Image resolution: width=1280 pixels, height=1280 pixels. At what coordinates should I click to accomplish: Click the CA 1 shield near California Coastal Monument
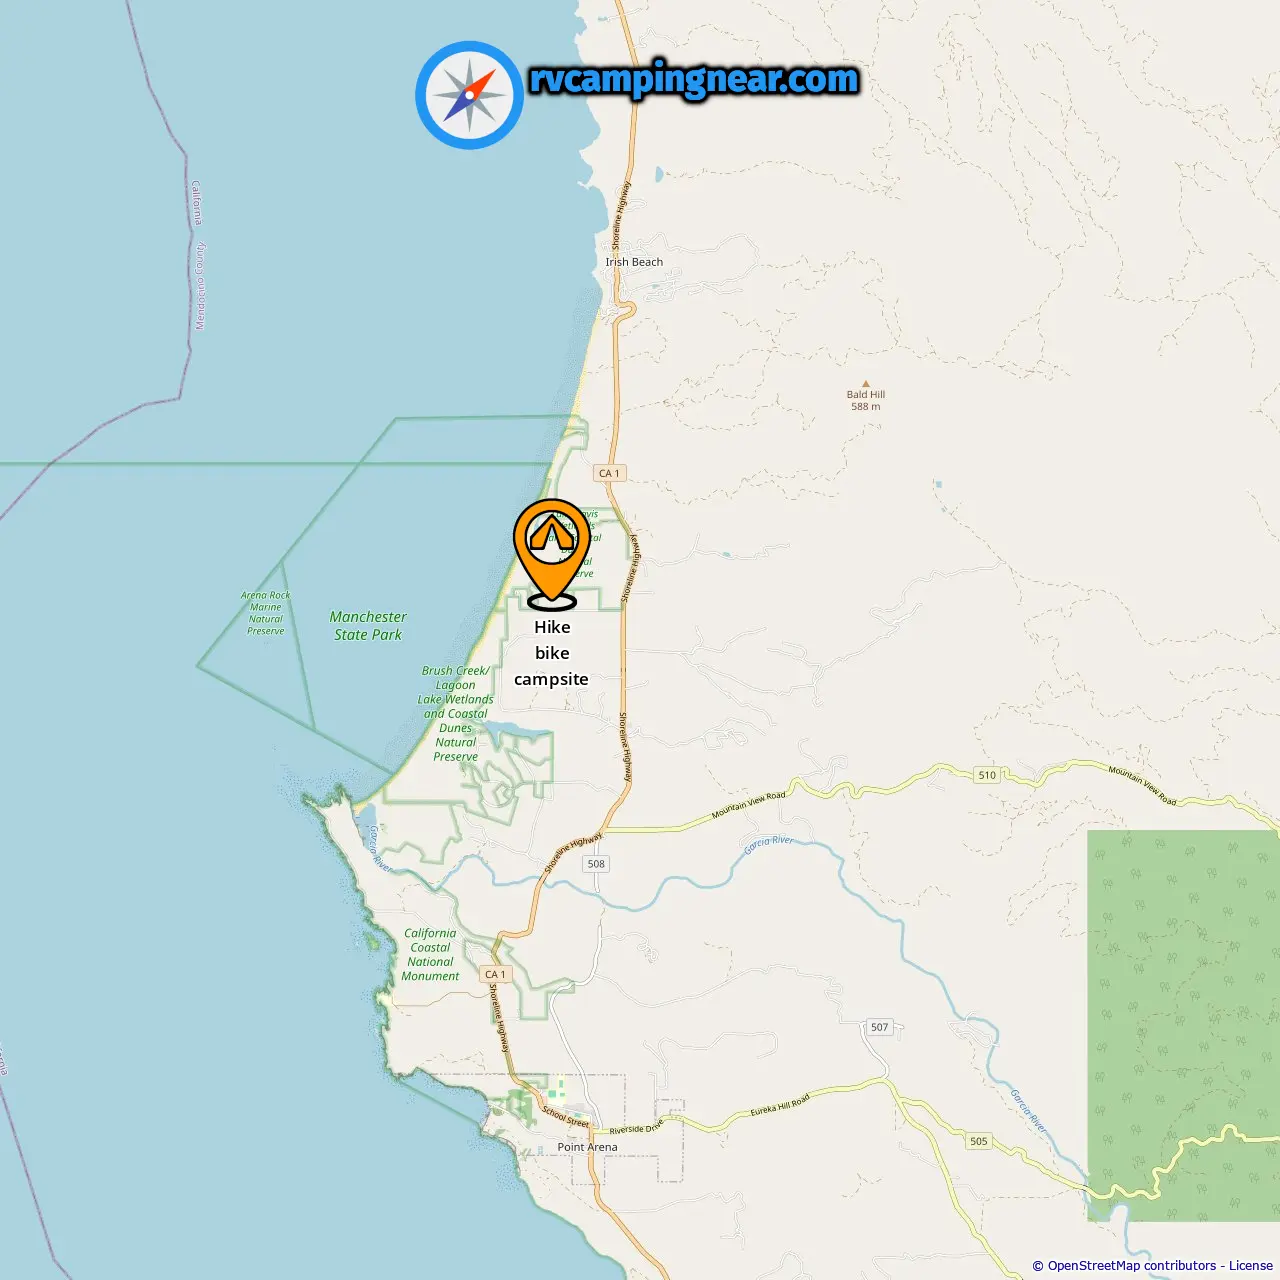click(495, 974)
